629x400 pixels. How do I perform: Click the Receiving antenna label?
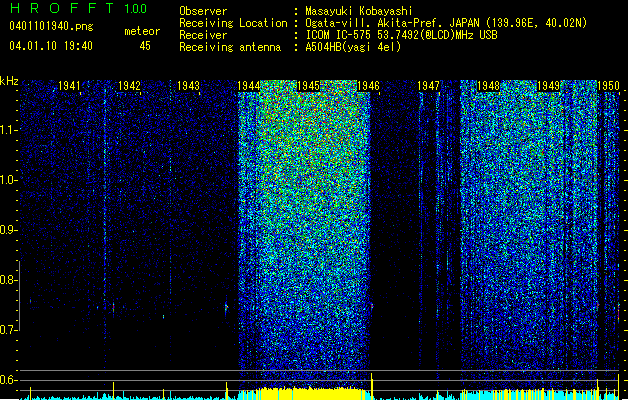[x=230, y=47]
